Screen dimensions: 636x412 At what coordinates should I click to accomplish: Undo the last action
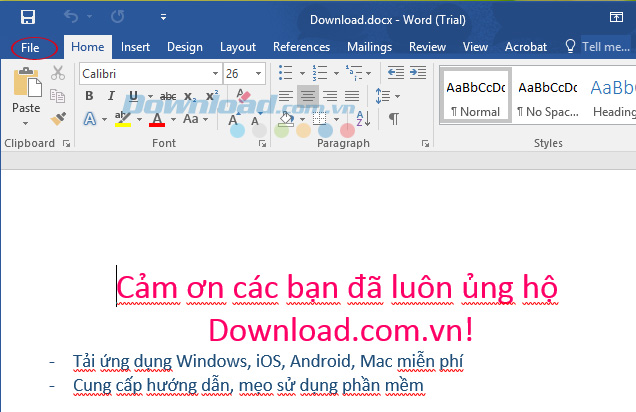pyautogui.click(x=71, y=17)
